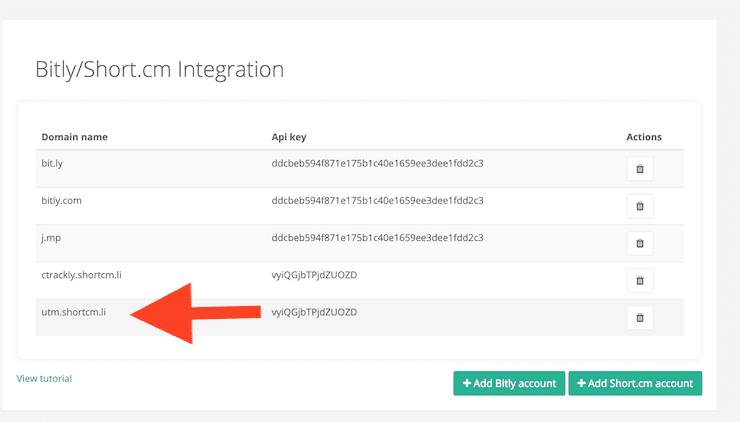This screenshot has height=422, width=740.
Task: Click the API key in j.mp row
Action: coord(377,238)
